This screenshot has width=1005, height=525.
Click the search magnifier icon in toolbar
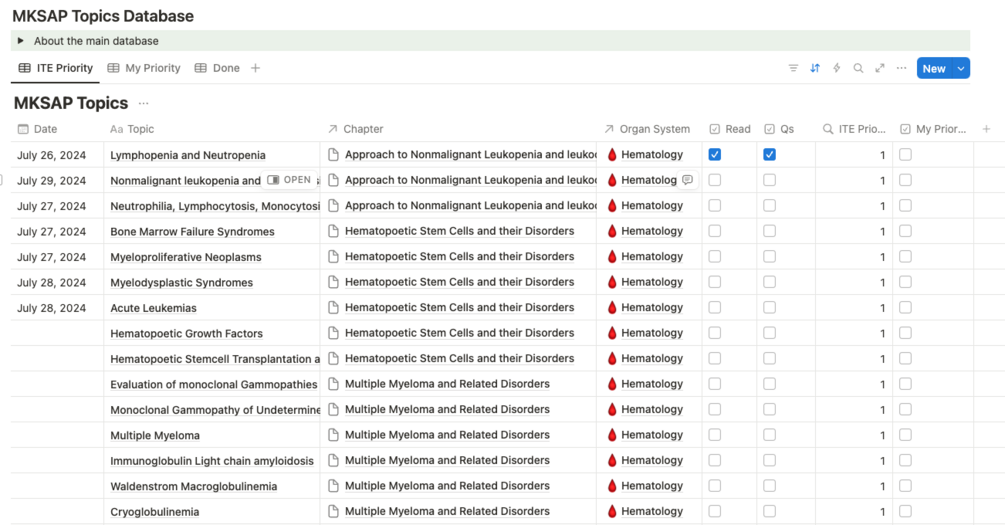(858, 68)
